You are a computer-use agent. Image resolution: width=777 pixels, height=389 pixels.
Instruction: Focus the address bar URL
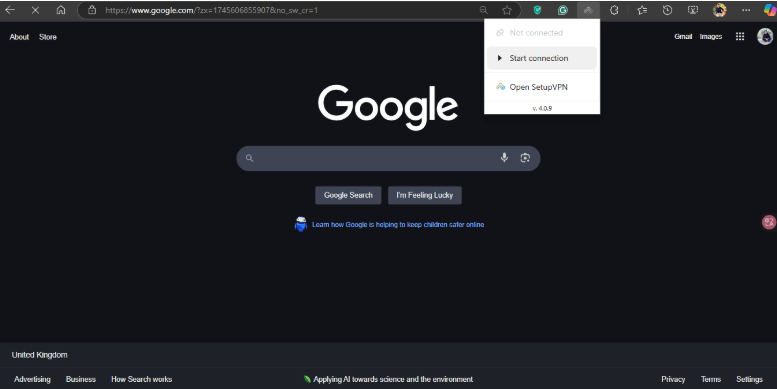[x=212, y=10]
